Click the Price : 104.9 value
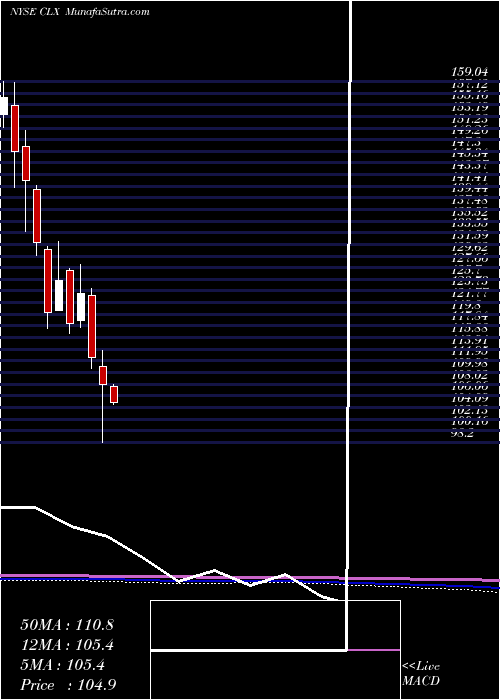This screenshot has width=500, height=700. 70,685
